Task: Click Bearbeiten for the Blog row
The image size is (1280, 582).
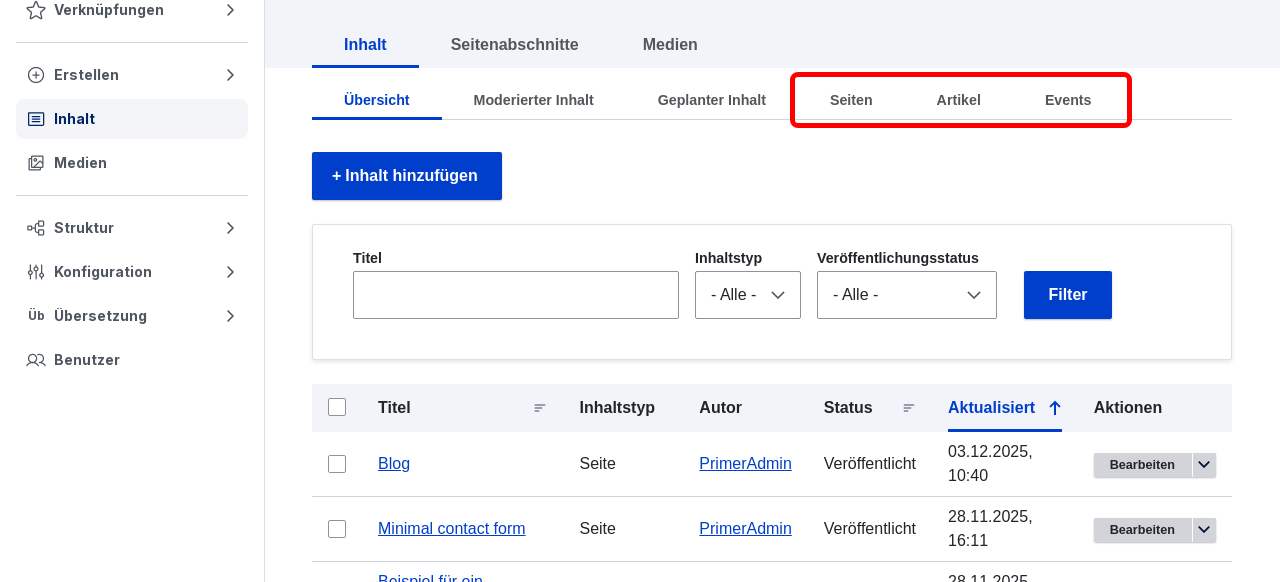Action: [1142, 465]
